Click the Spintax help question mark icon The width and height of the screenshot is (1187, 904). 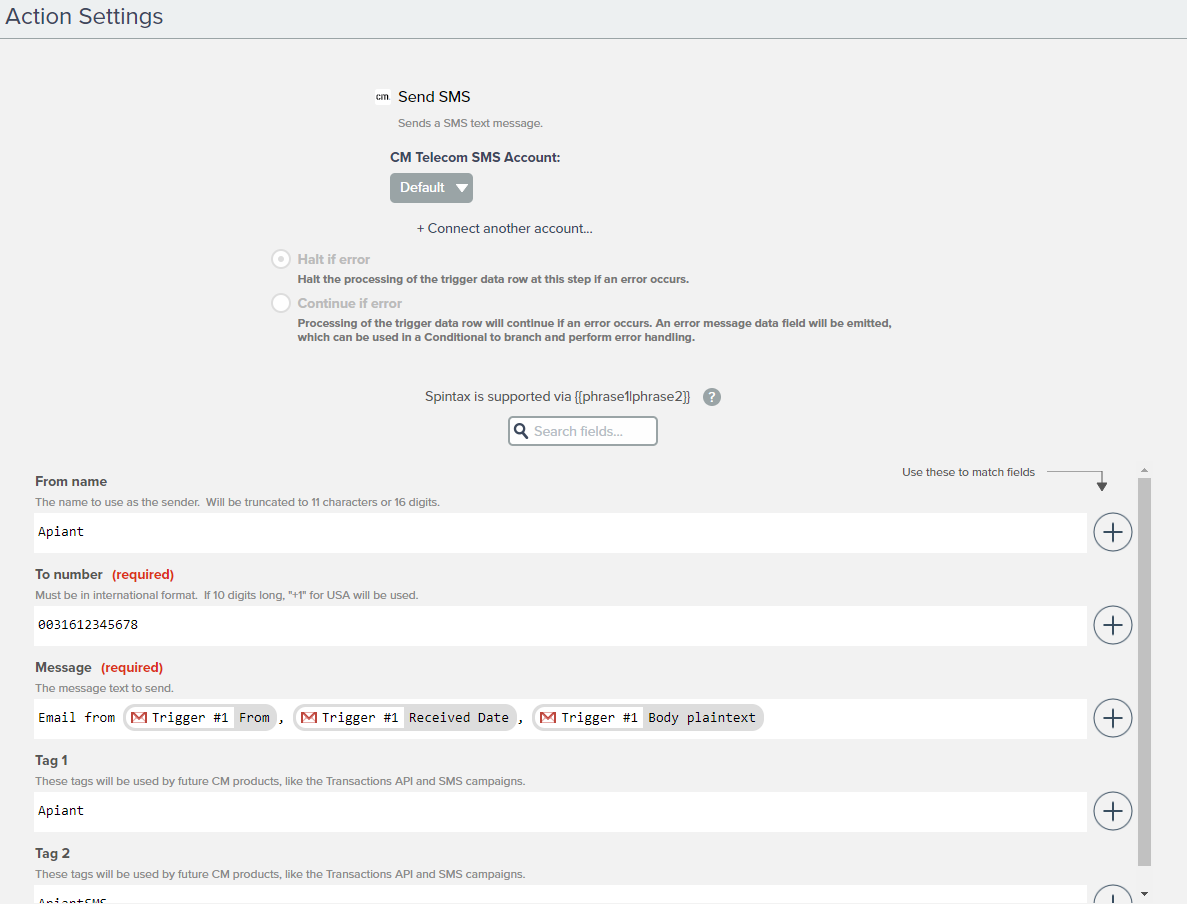coord(711,397)
